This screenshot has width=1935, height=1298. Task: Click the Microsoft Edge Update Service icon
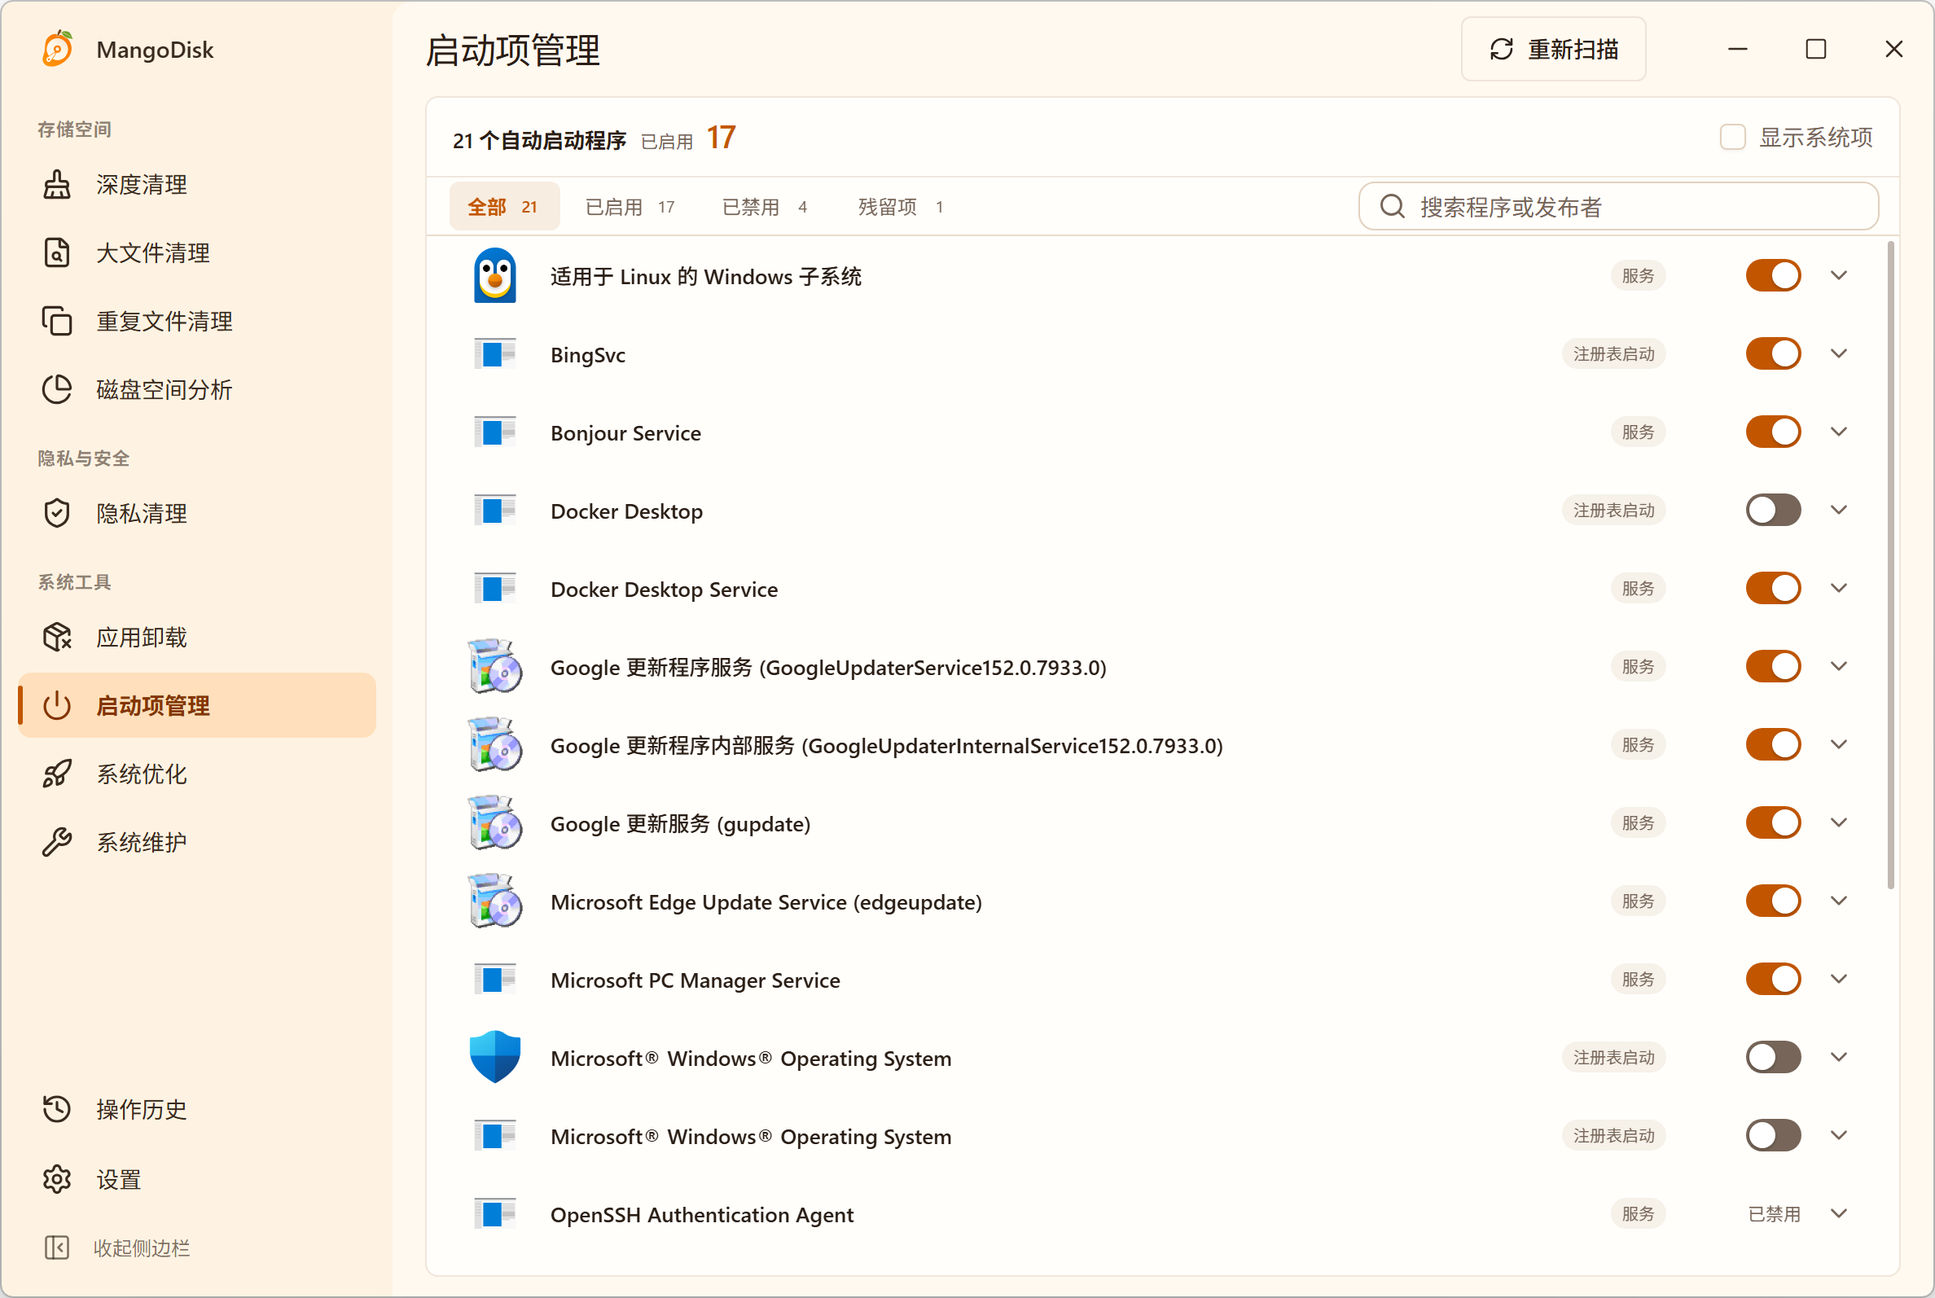(495, 900)
